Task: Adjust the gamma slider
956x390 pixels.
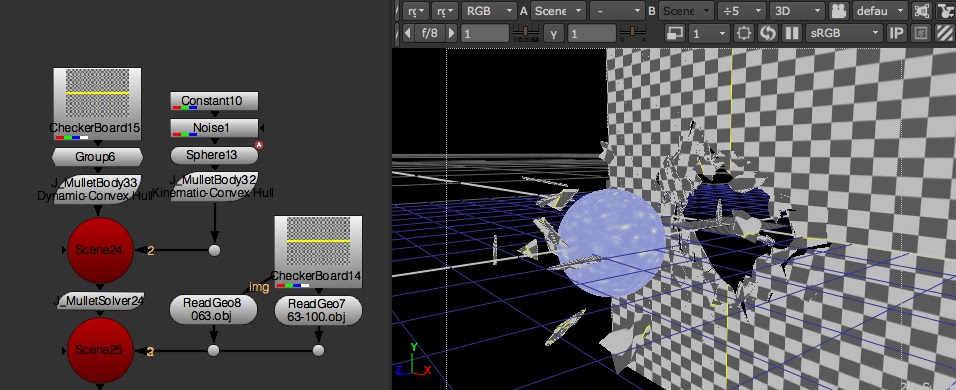Action: (x=632, y=32)
